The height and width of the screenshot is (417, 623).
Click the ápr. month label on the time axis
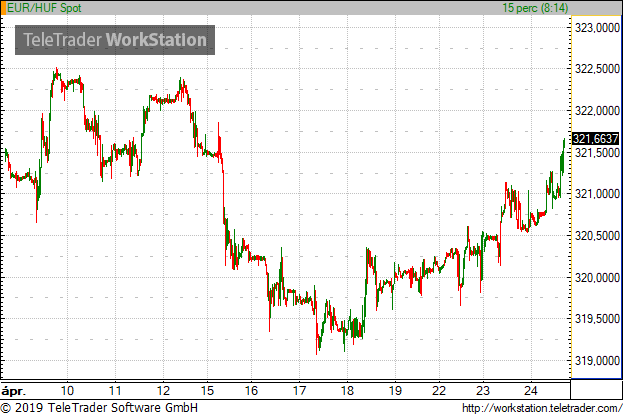click(14, 391)
